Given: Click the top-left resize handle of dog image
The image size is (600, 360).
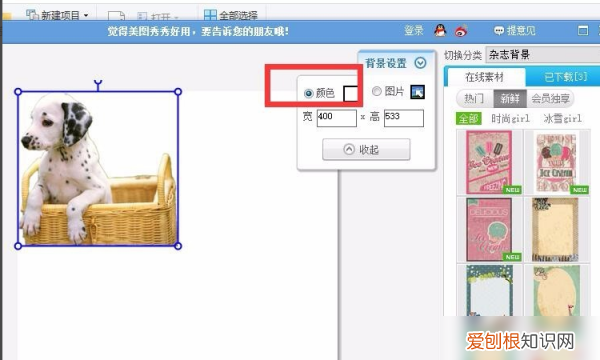Looking at the screenshot, I should coord(18,92).
